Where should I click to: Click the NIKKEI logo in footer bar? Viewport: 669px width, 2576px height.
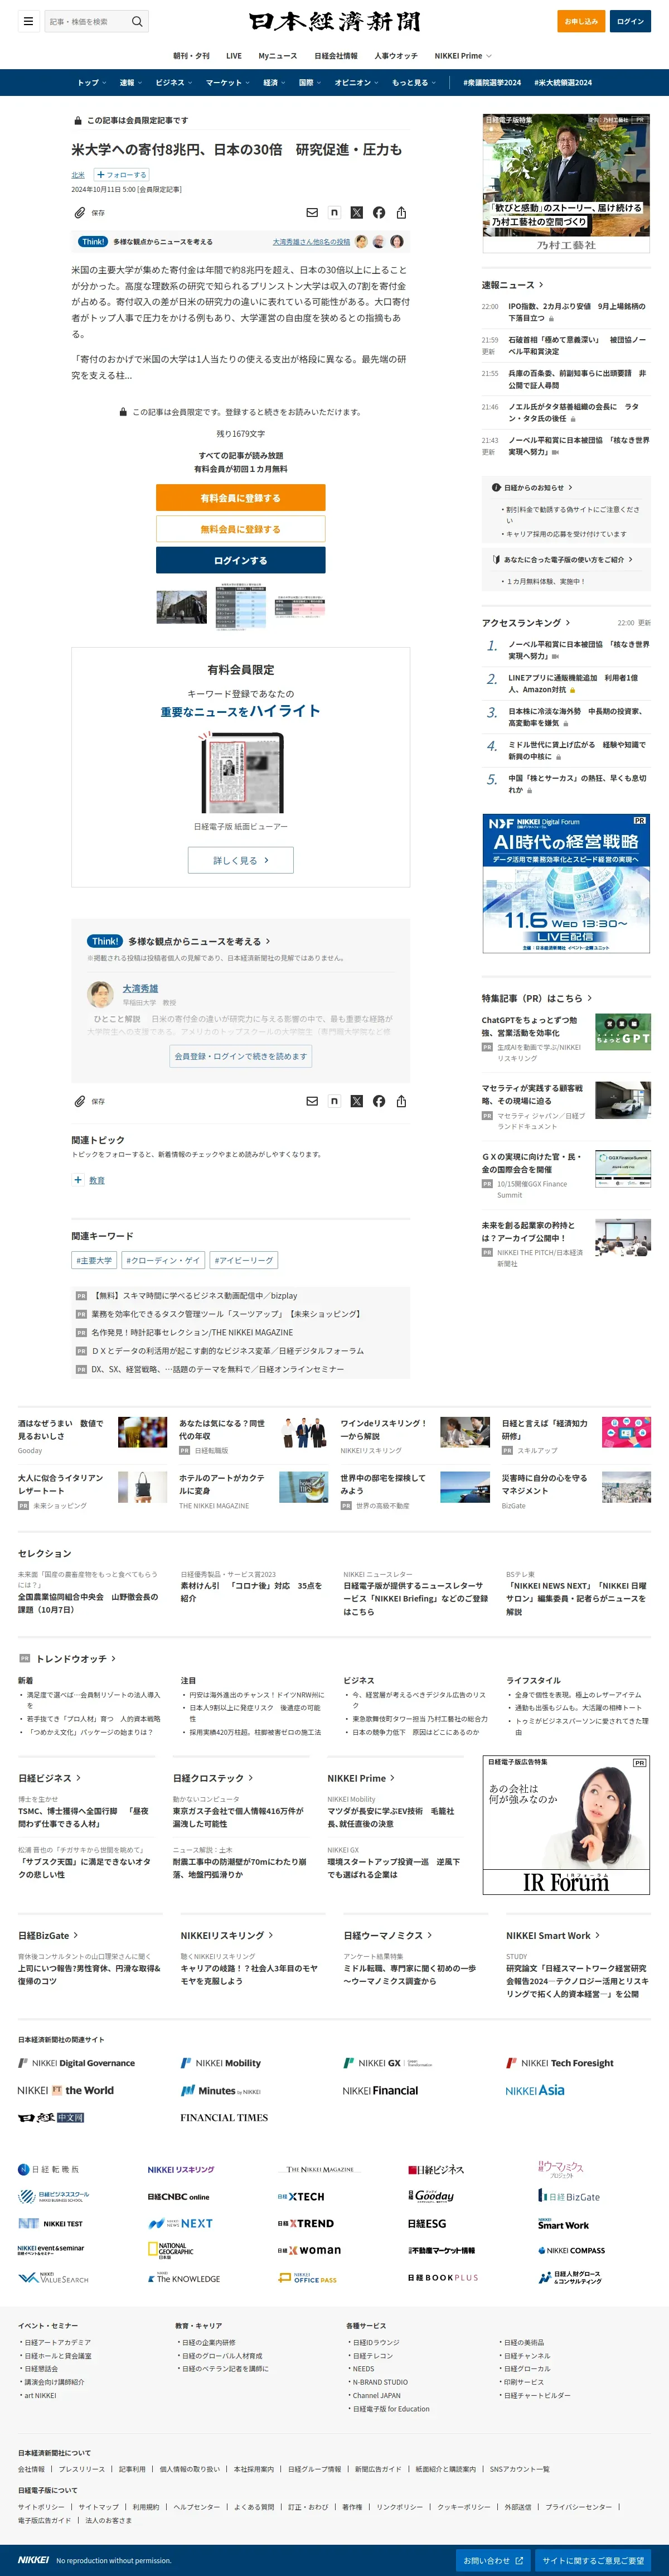[x=33, y=2560]
